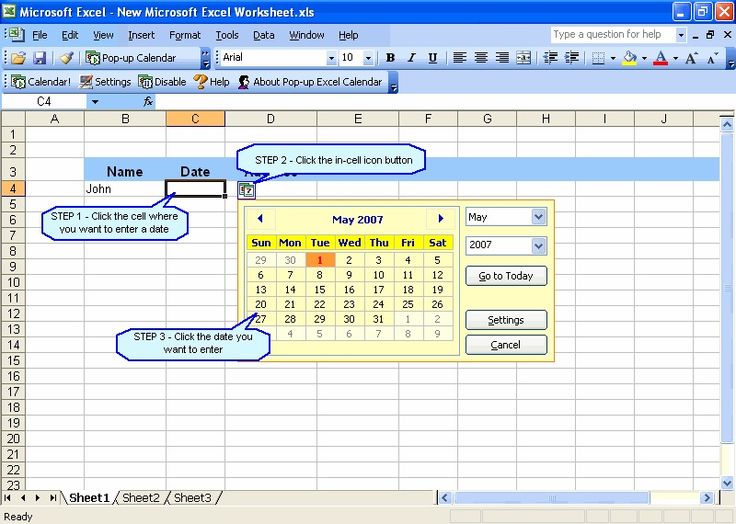Open the Data menu
This screenshot has height=524, width=736.
click(x=264, y=35)
